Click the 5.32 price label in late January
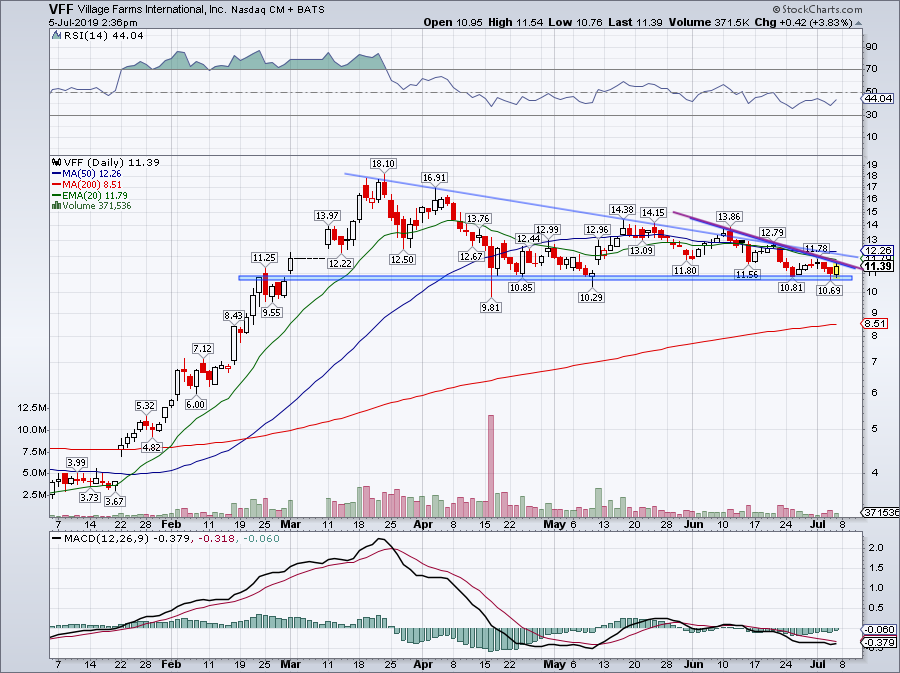This screenshot has width=900, height=673. pyautogui.click(x=146, y=406)
